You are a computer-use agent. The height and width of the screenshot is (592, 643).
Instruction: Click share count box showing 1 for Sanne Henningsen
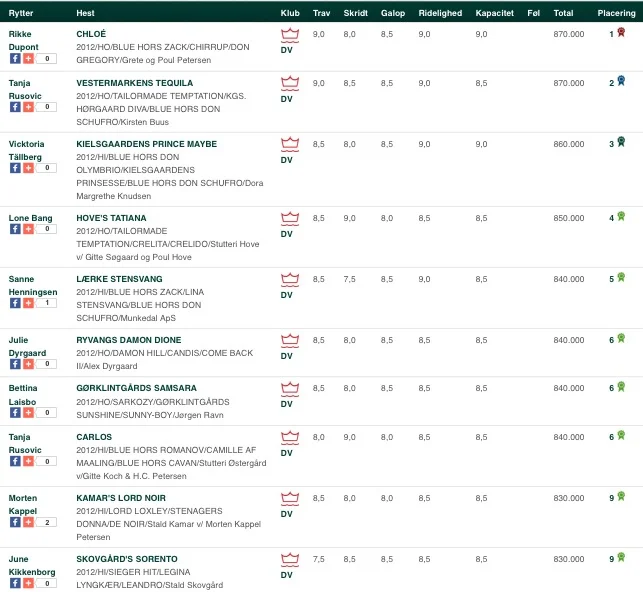[x=47, y=303]
